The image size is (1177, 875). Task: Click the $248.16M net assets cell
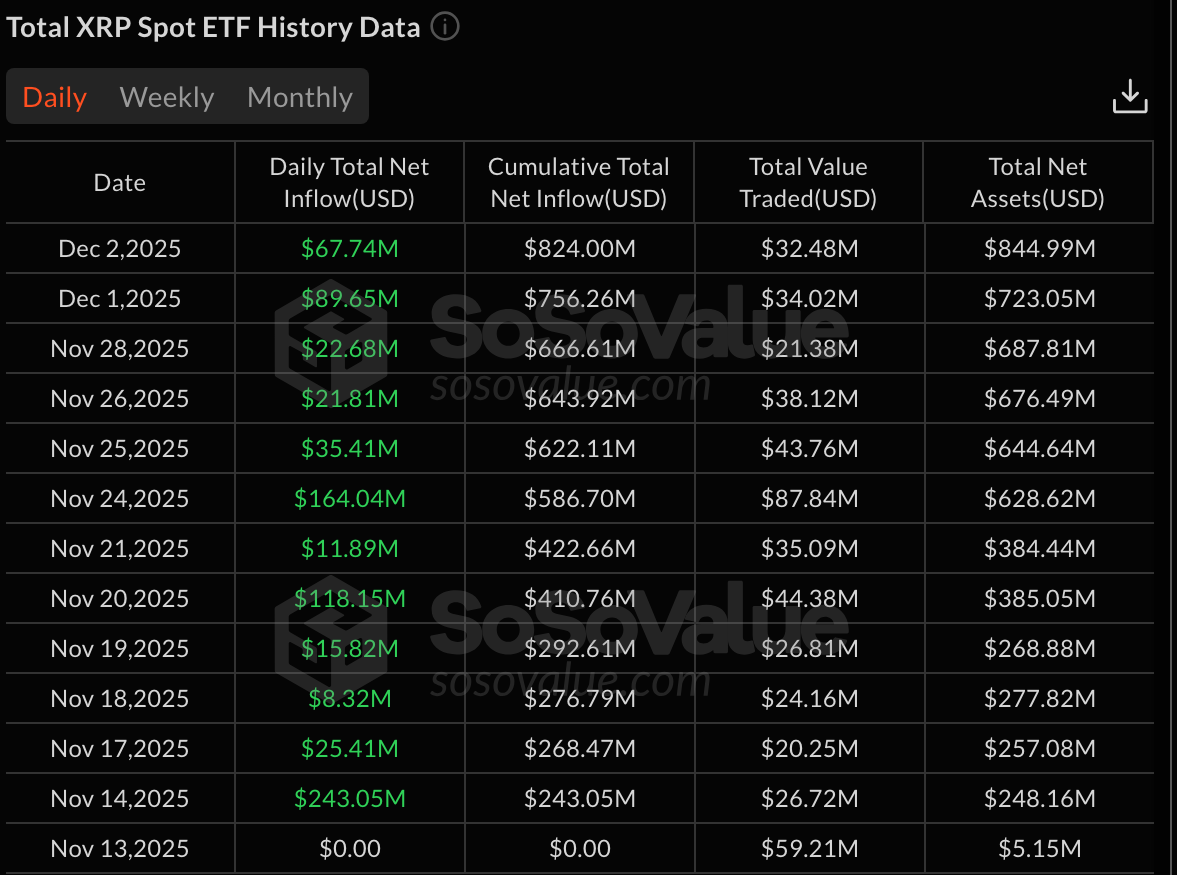(x=1040, y=798)
